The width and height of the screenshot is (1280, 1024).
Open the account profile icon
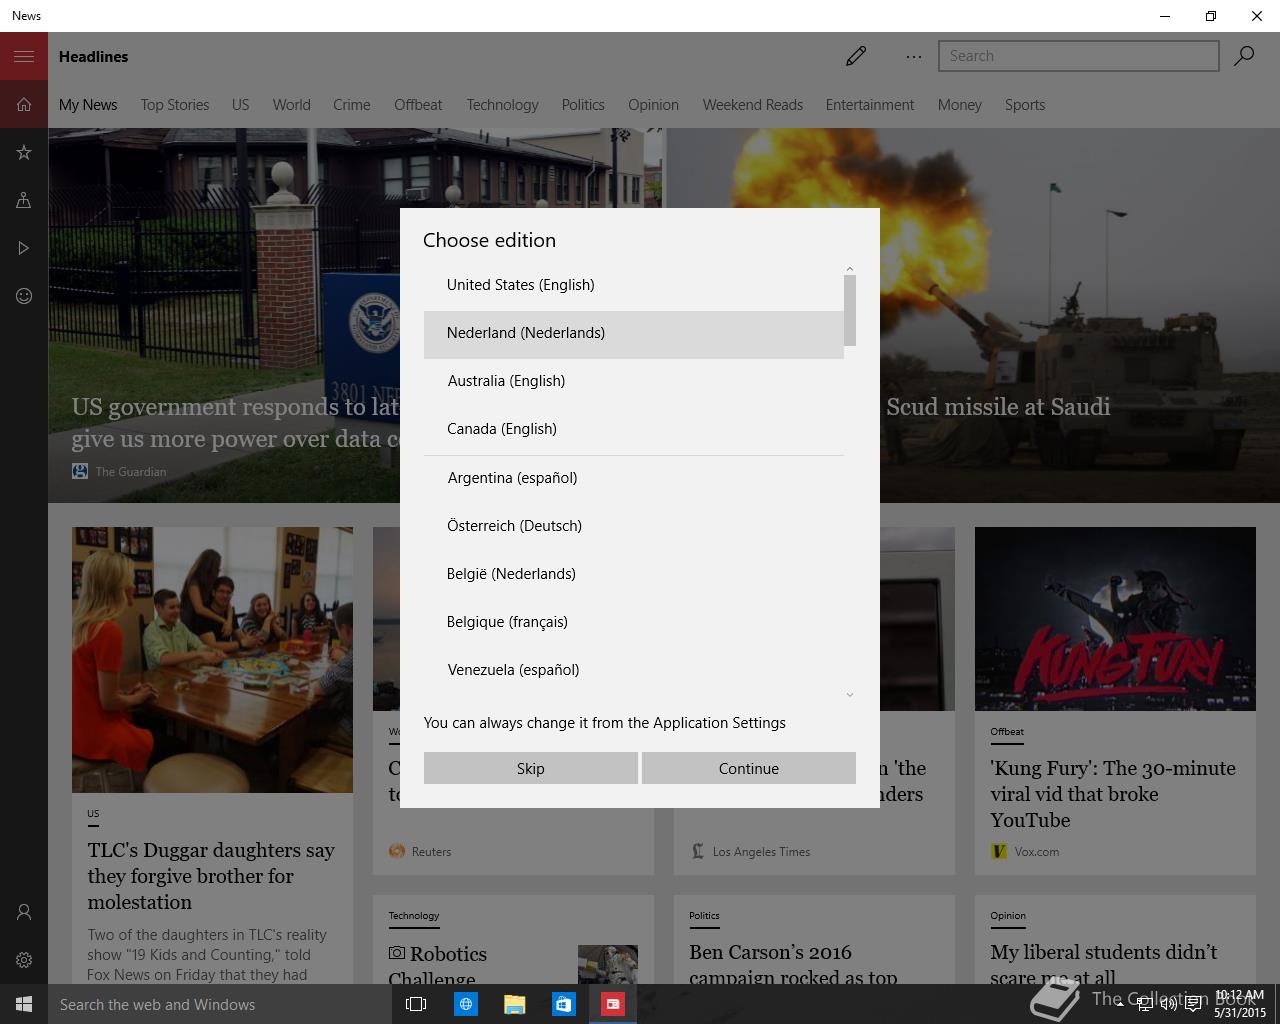click(x=24, y=912)
